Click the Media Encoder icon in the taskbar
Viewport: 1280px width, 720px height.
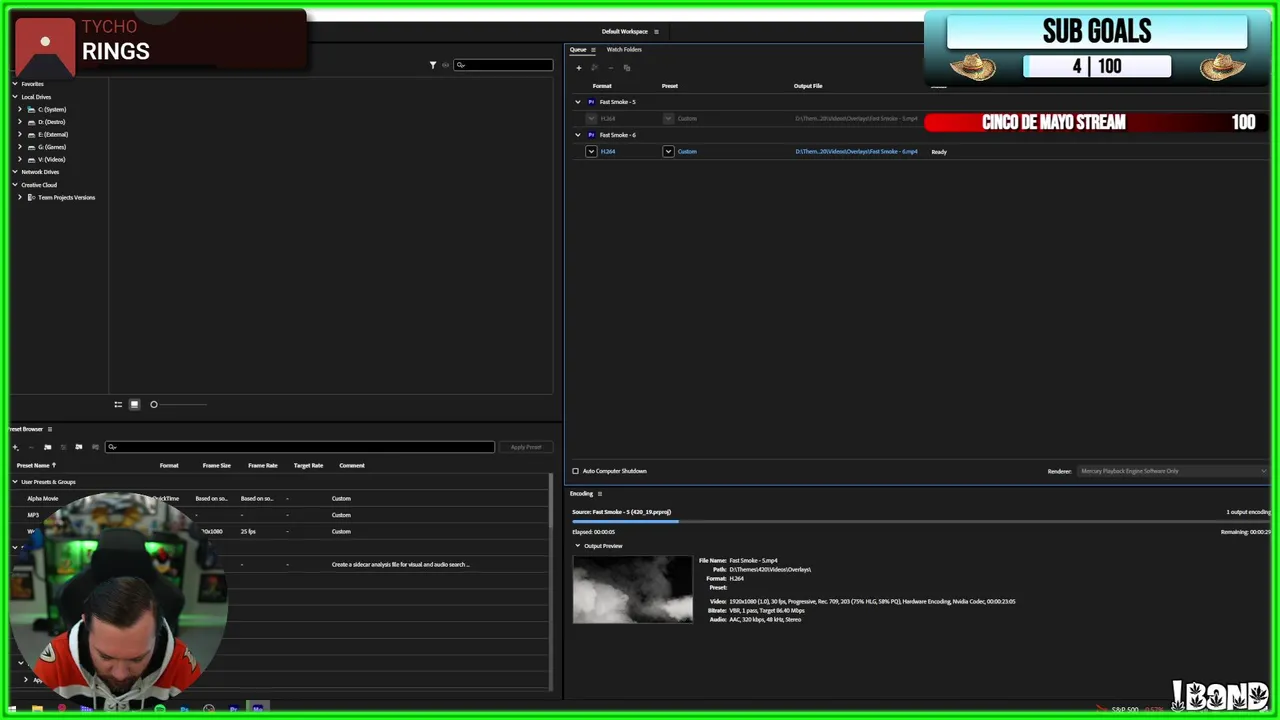click(257, 708)
